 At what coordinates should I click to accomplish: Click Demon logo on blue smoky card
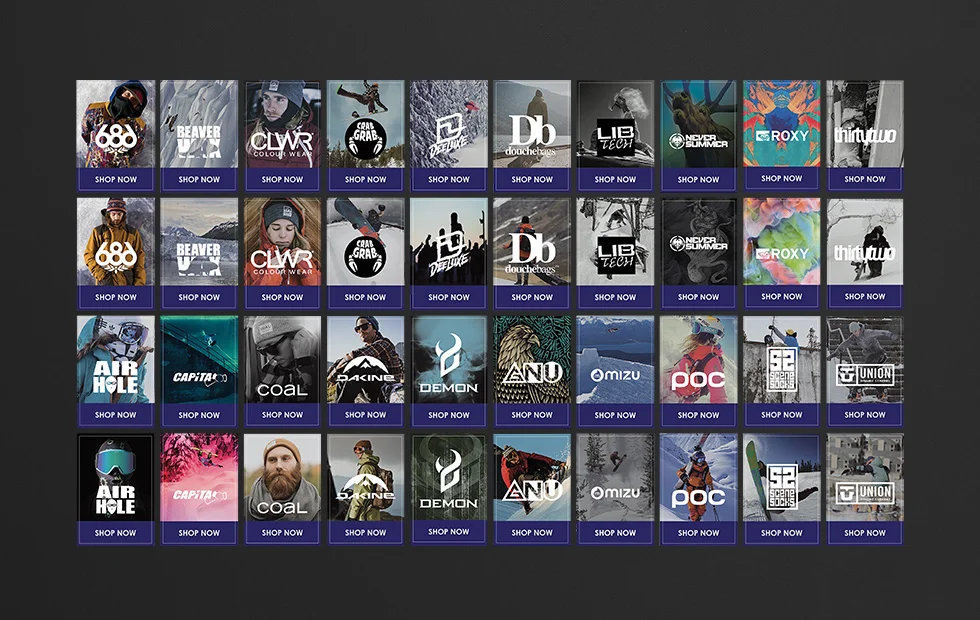coord(448,364)
